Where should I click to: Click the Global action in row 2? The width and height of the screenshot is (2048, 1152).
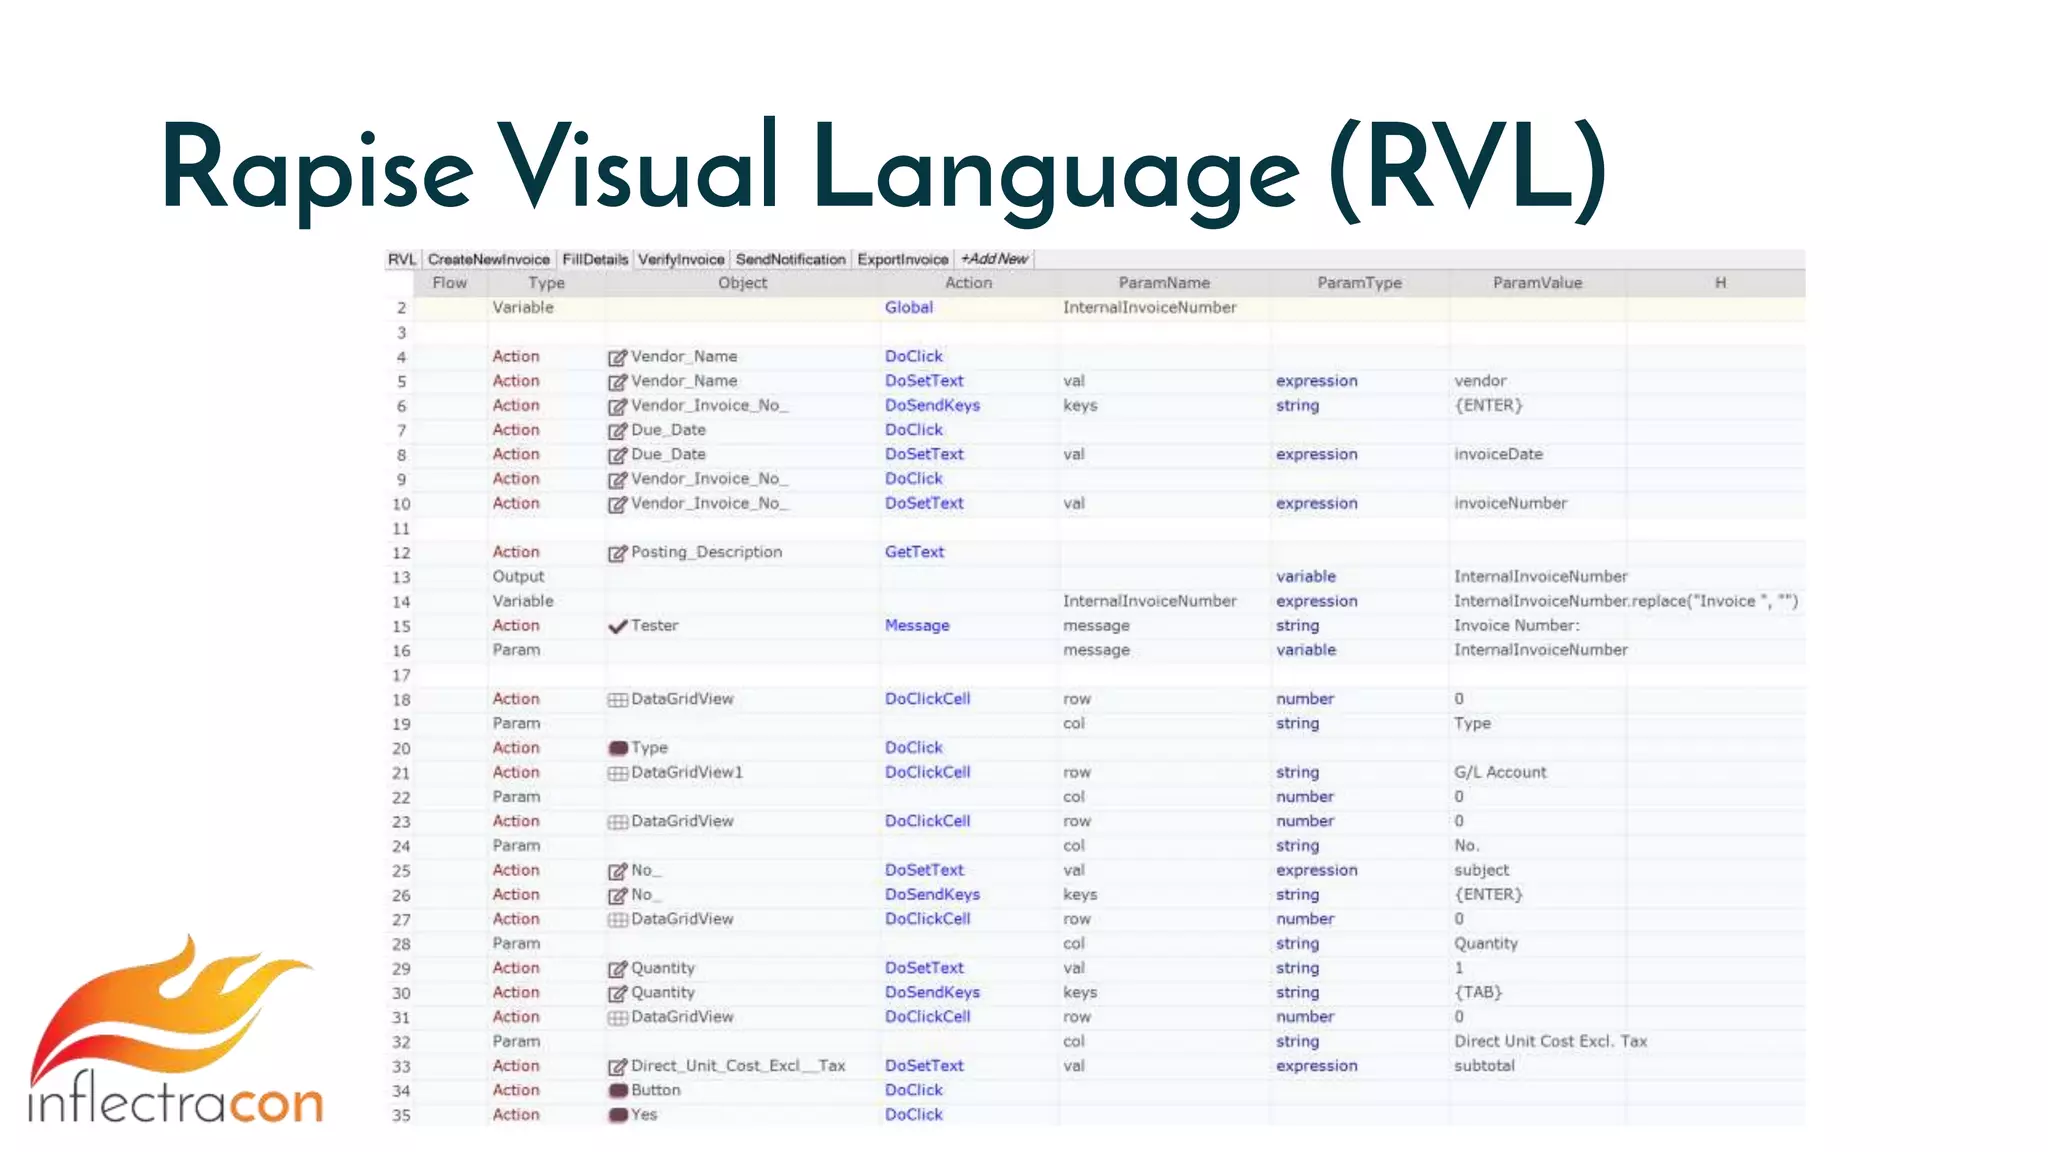click(908, 308)
